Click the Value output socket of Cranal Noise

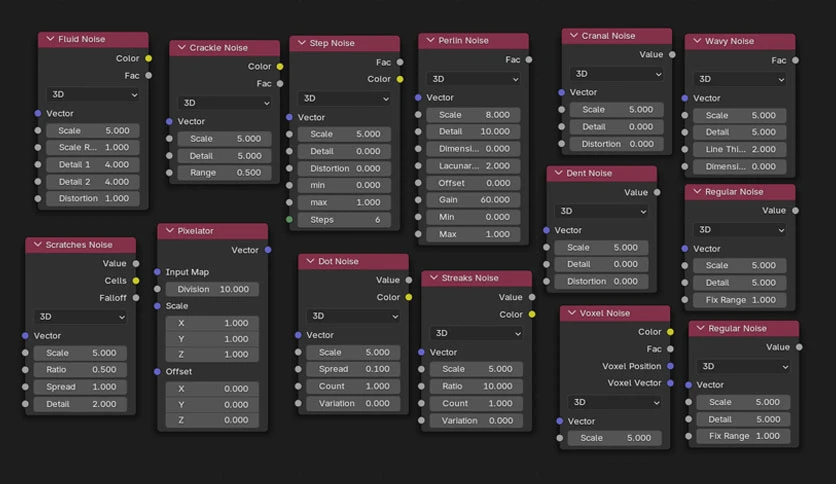point(672,54)
